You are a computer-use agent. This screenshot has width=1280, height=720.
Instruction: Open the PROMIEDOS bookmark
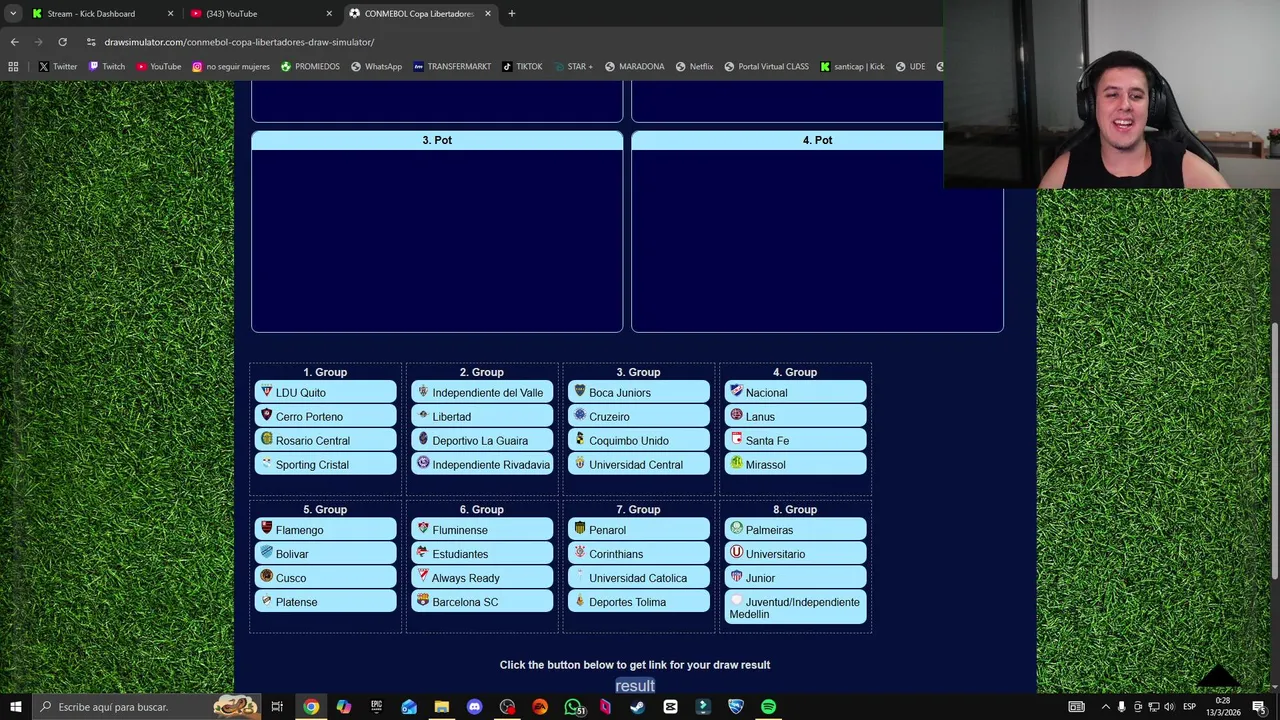point(310,67)
